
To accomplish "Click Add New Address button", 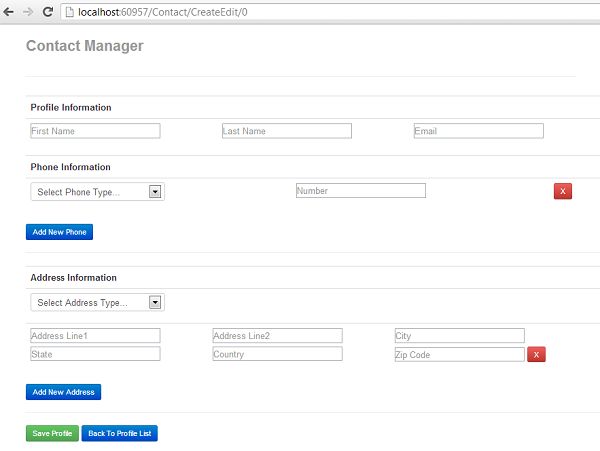I will pos(64,392).
